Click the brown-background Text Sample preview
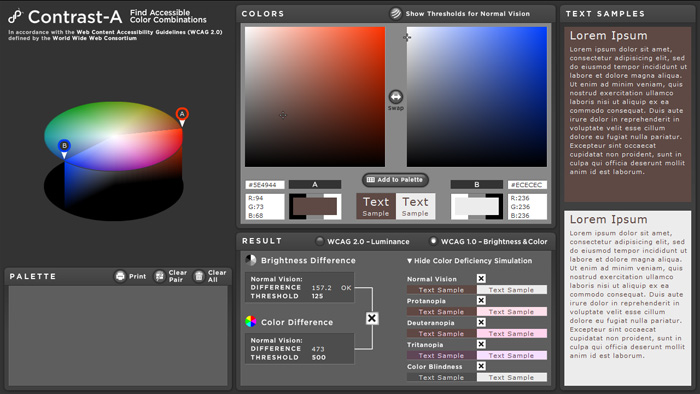This screenshot has height=394, width=700. [x=376, y=206]
